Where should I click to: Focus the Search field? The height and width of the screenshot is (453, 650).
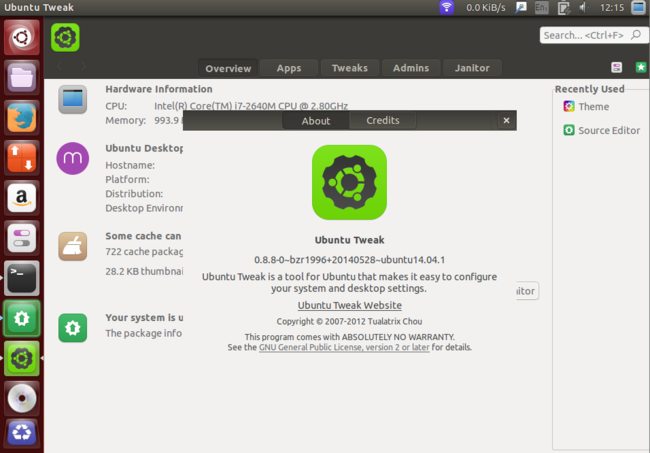point(593,35)
